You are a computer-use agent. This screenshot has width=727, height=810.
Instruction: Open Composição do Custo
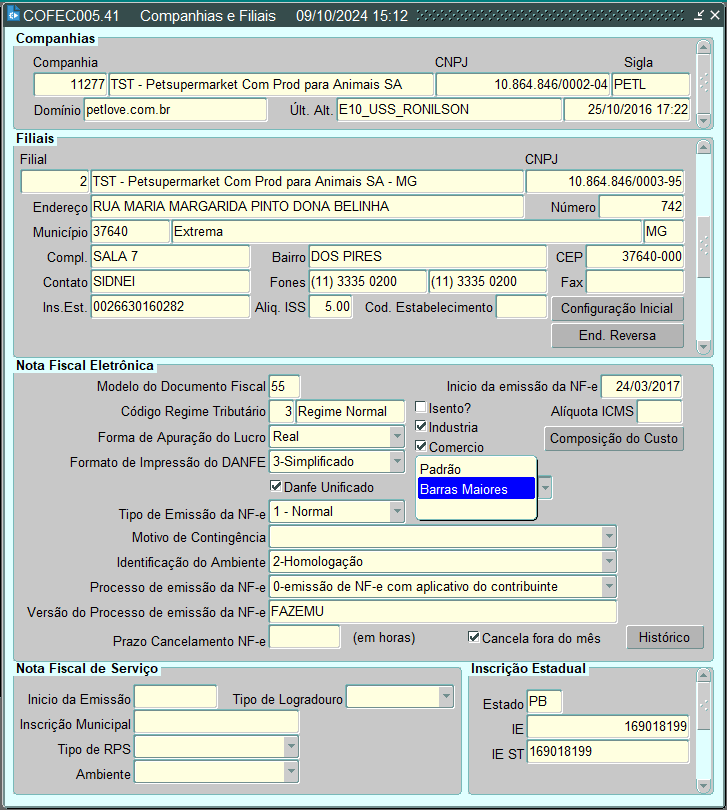click(614, 438)
